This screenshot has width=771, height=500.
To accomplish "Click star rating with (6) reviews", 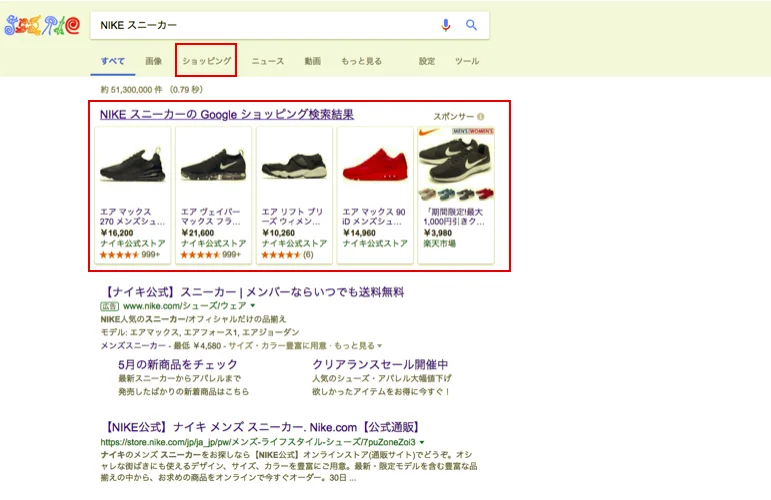I will click(x=287, y=255).
